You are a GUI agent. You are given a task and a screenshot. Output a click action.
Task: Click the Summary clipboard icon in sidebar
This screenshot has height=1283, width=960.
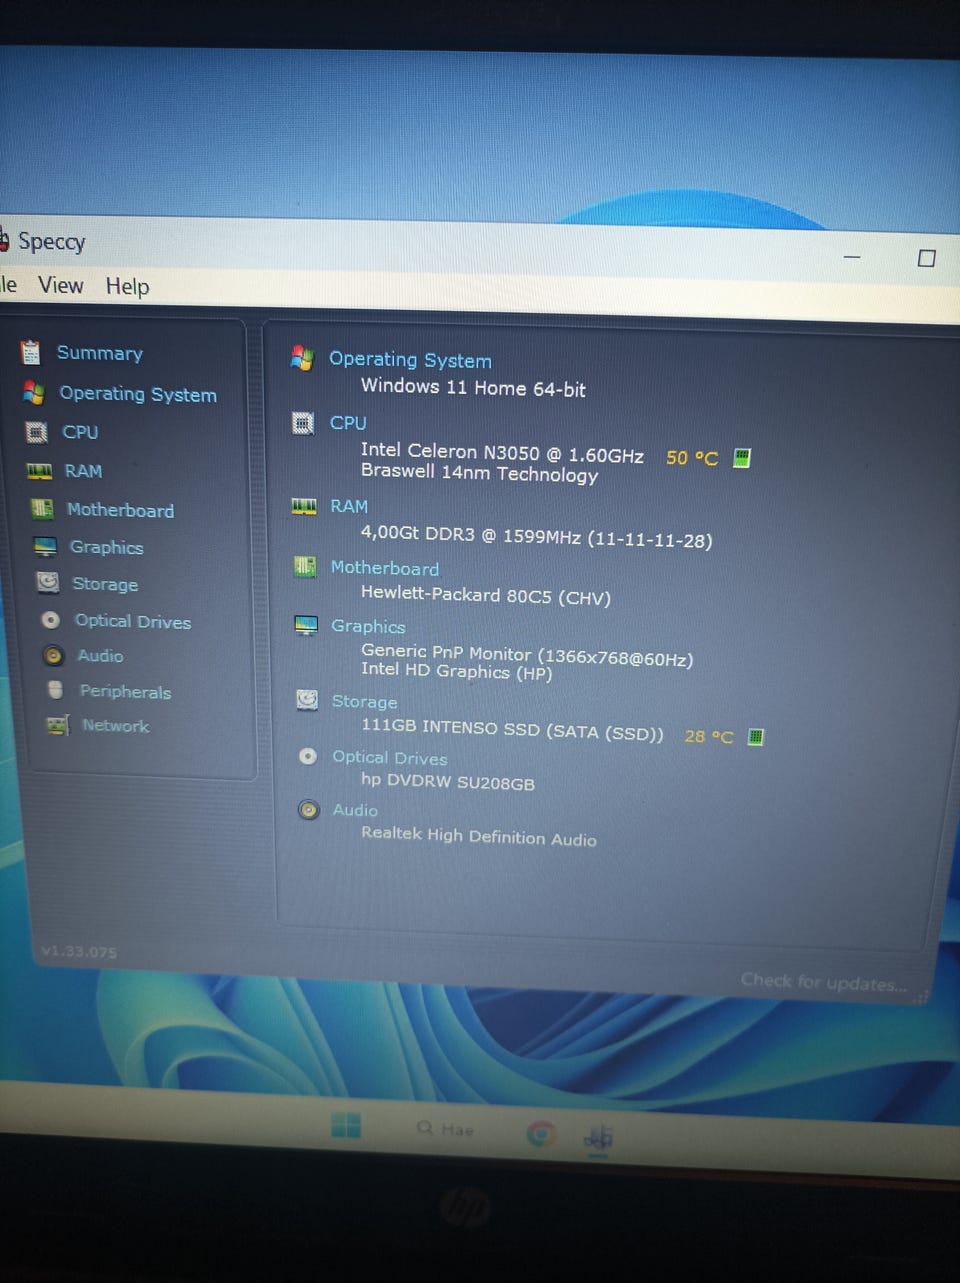(x=31, y=352)
